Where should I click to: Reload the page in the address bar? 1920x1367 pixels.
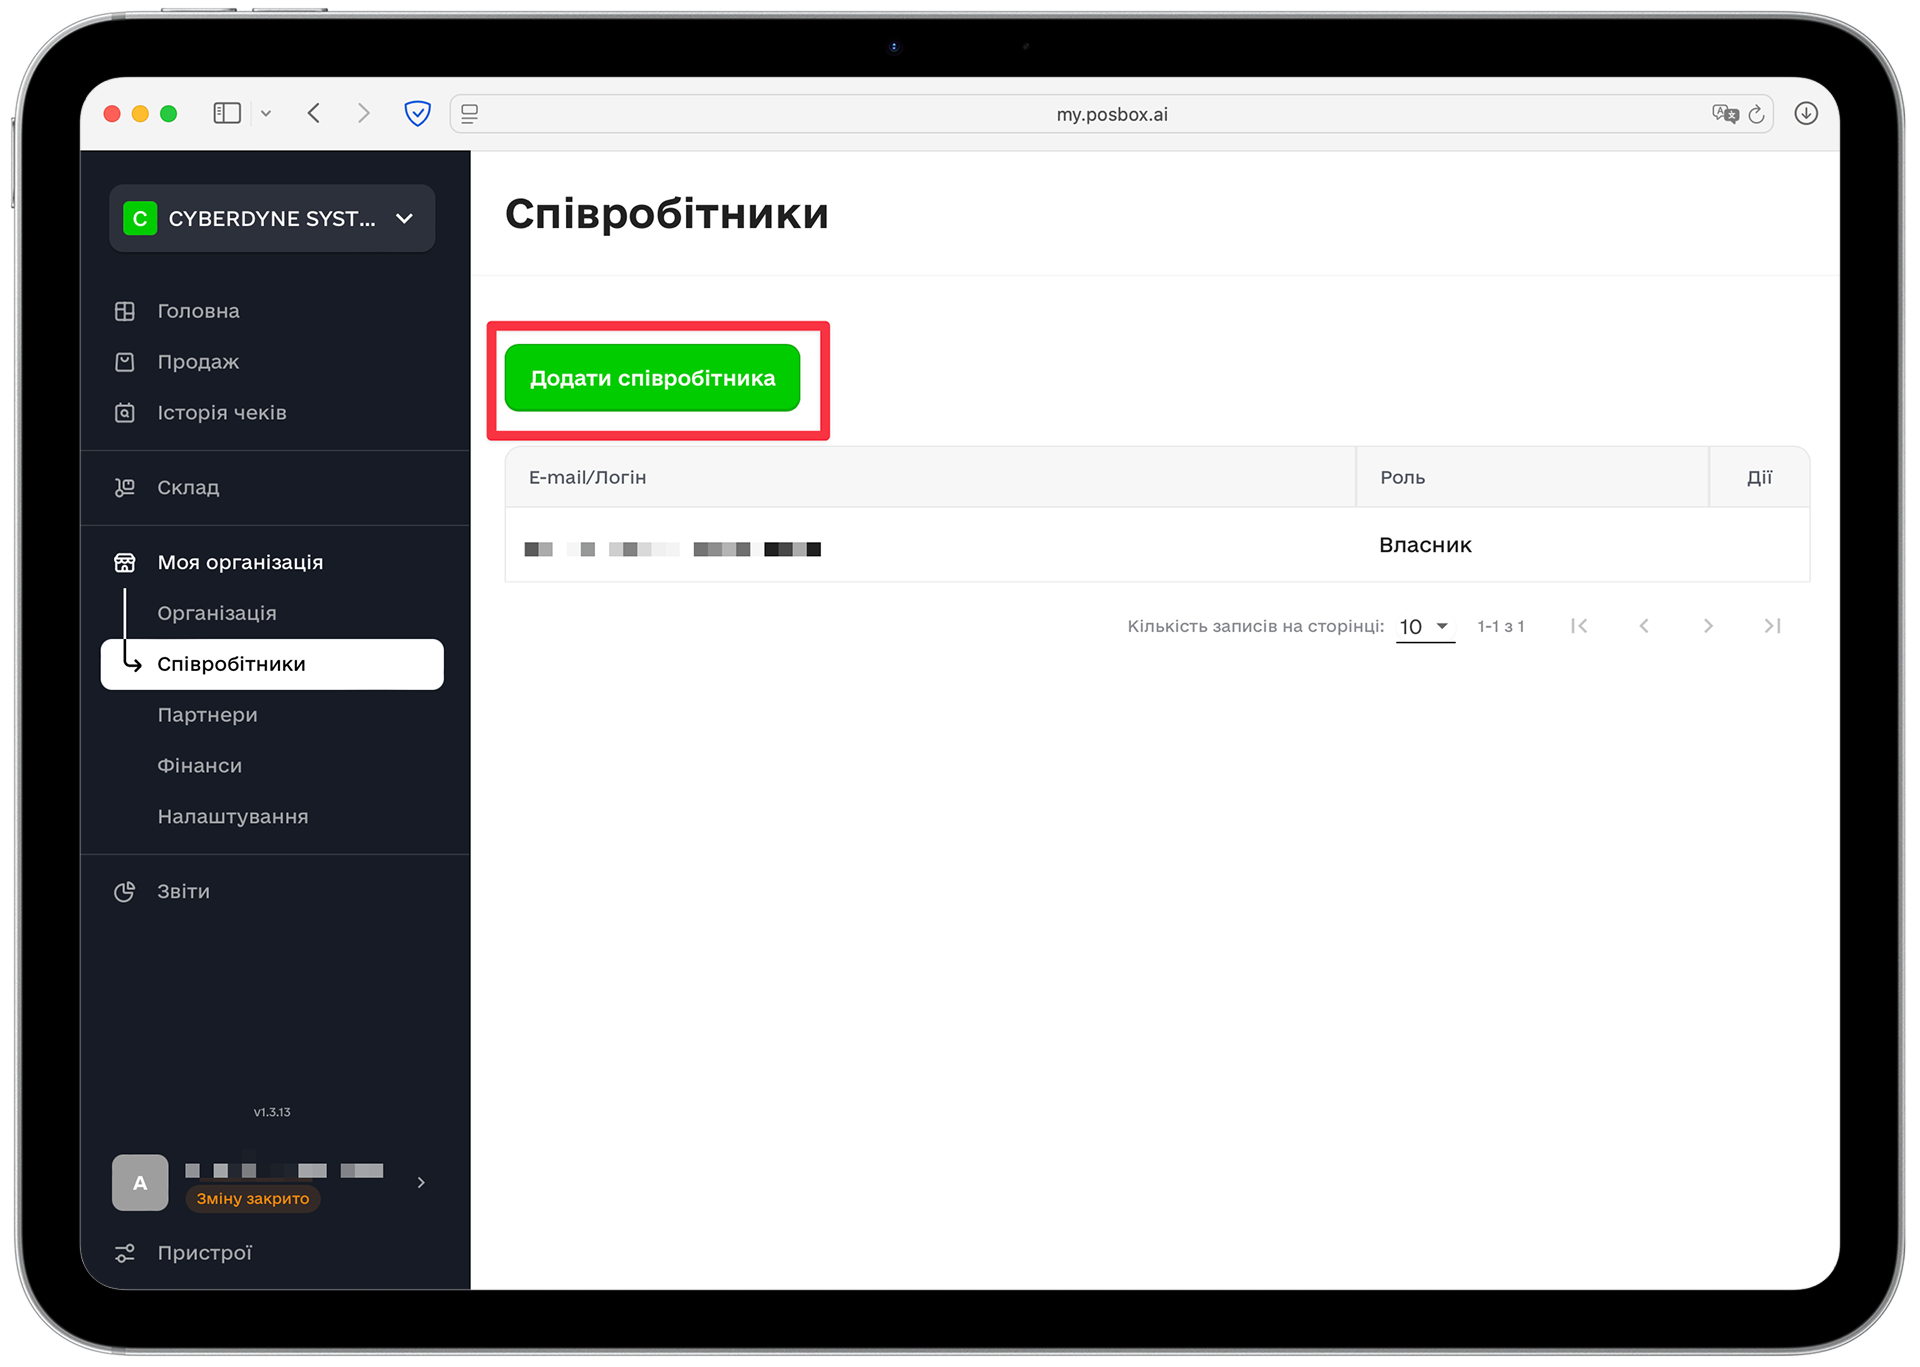[1757, 114]
